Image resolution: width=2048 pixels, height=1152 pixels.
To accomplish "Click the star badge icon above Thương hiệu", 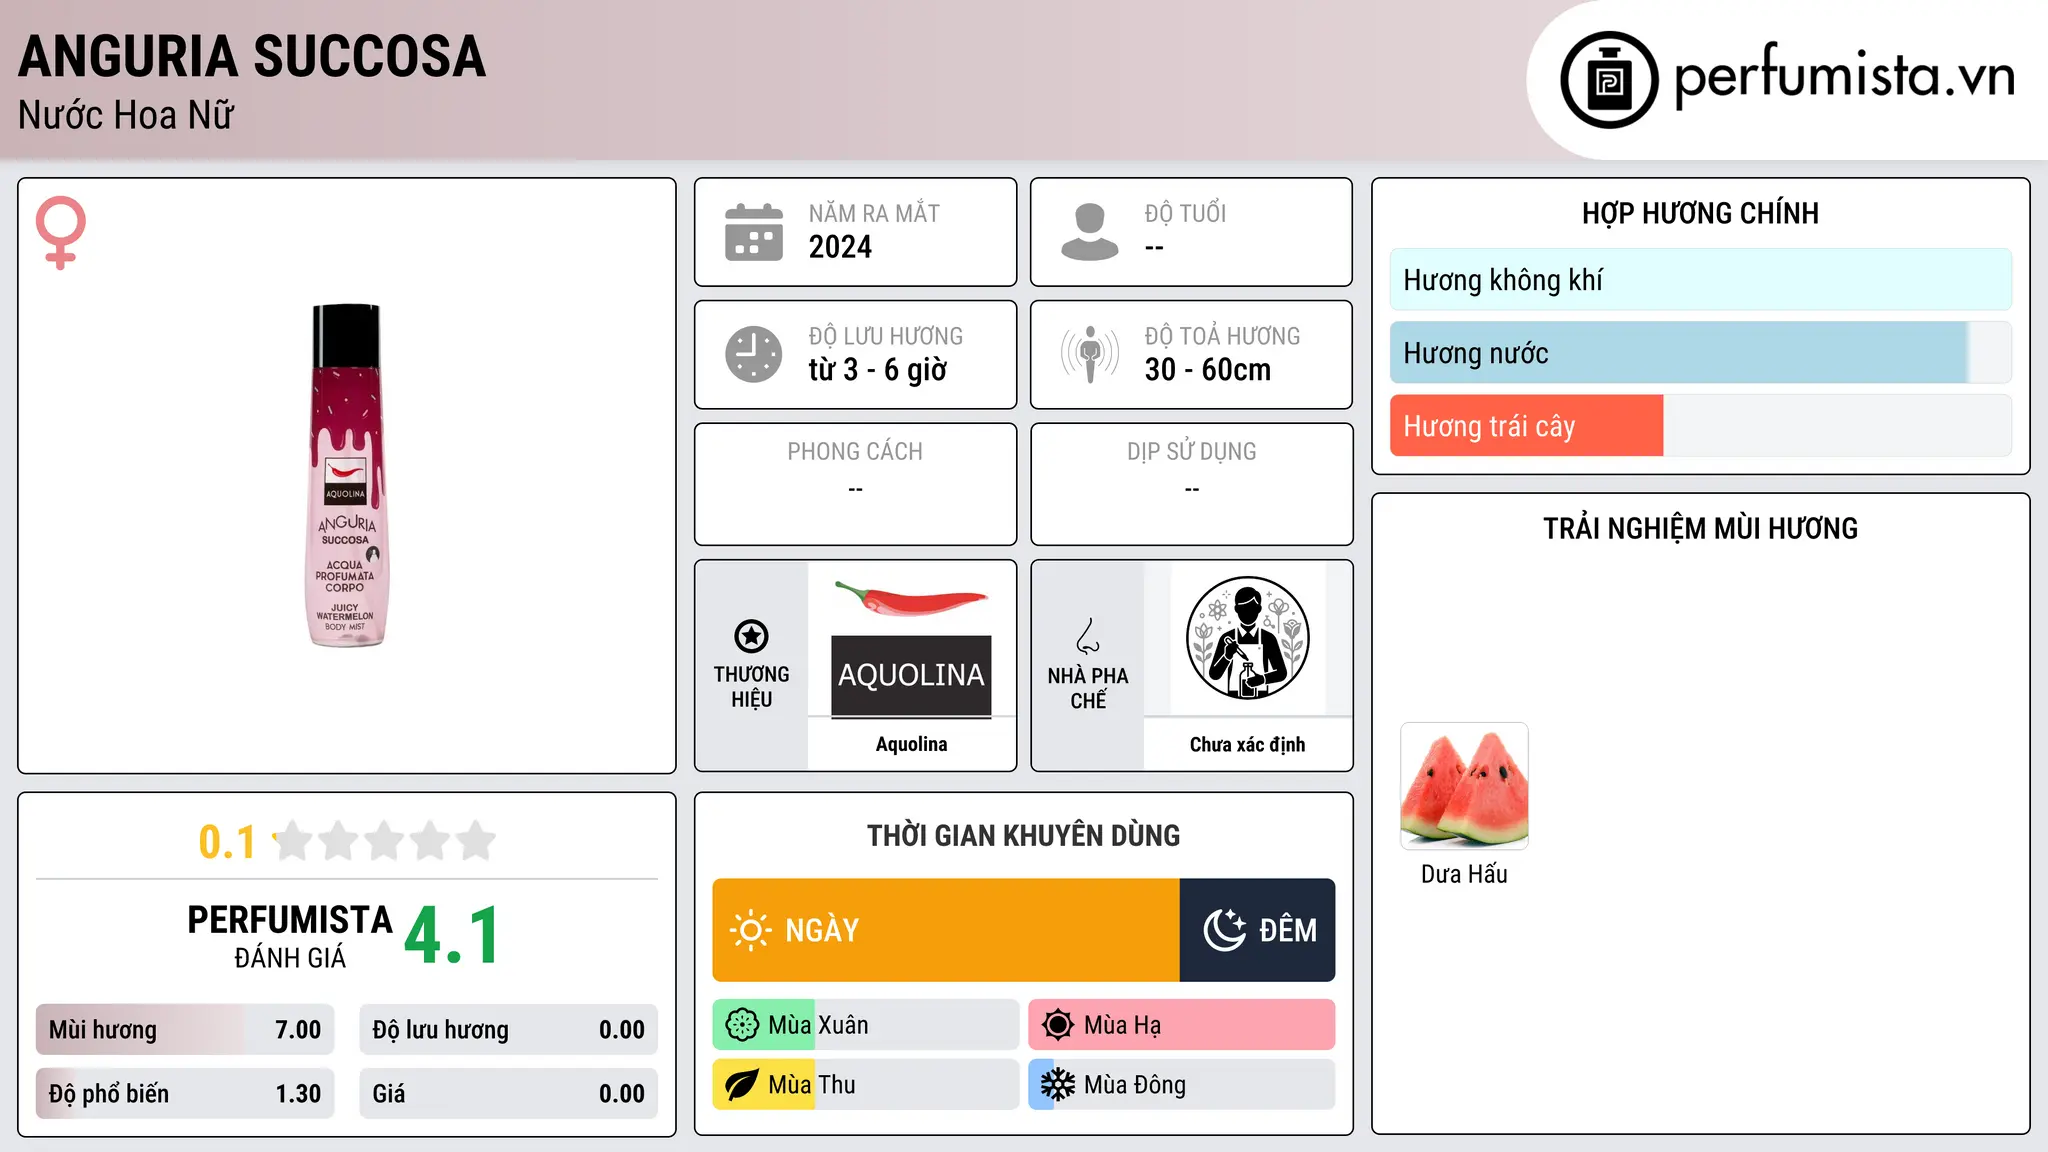I will coord(751,636).
